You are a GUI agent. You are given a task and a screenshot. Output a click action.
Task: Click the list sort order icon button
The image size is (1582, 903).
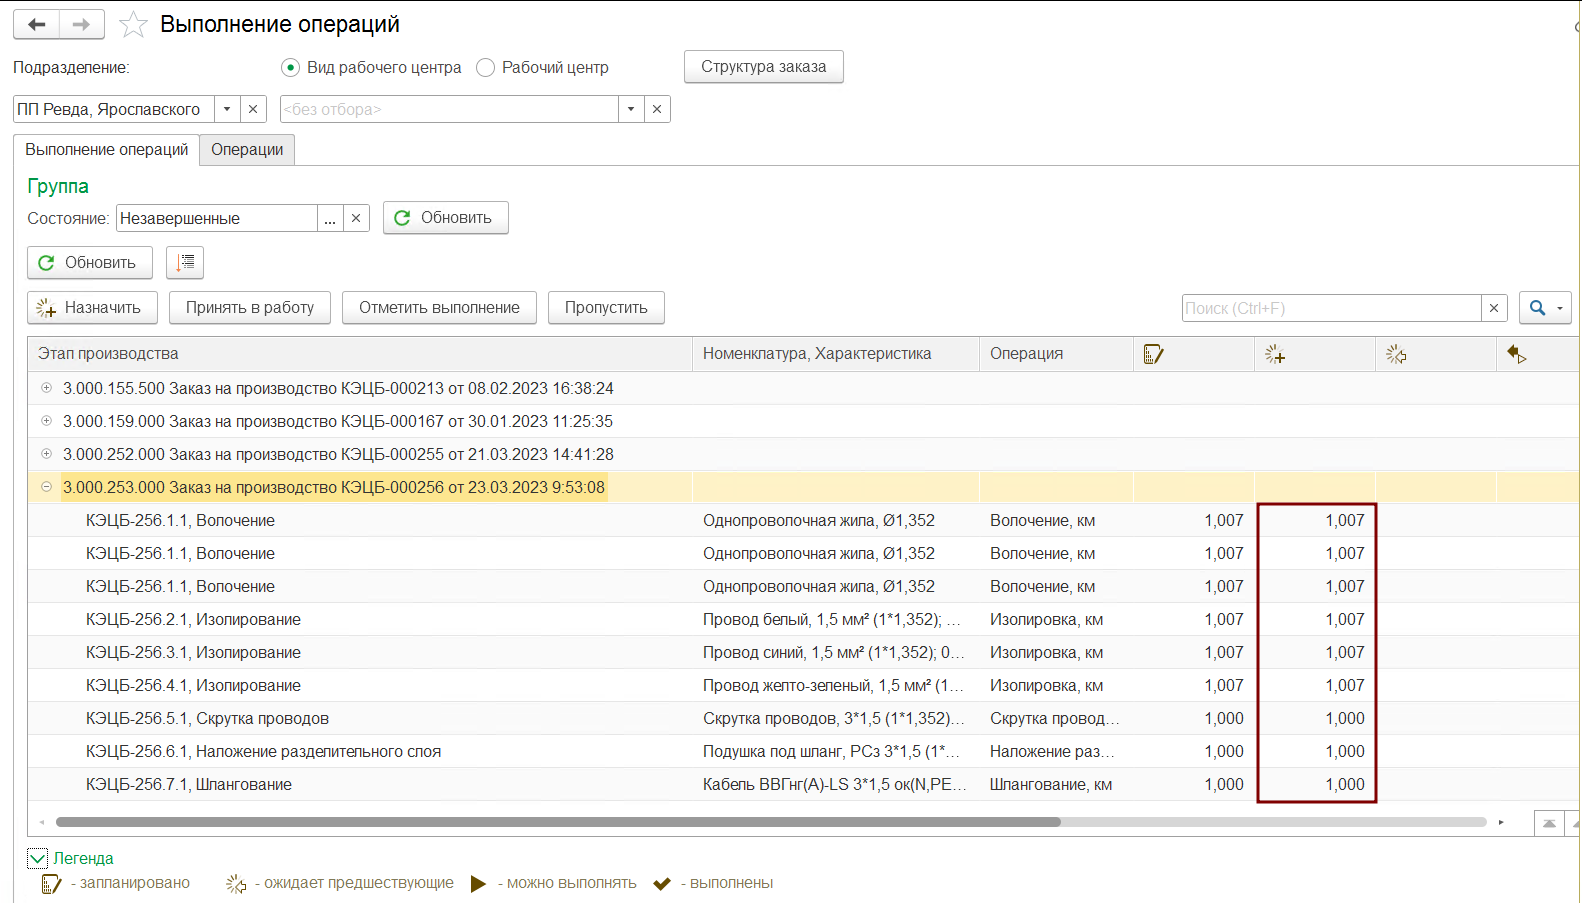185,262
